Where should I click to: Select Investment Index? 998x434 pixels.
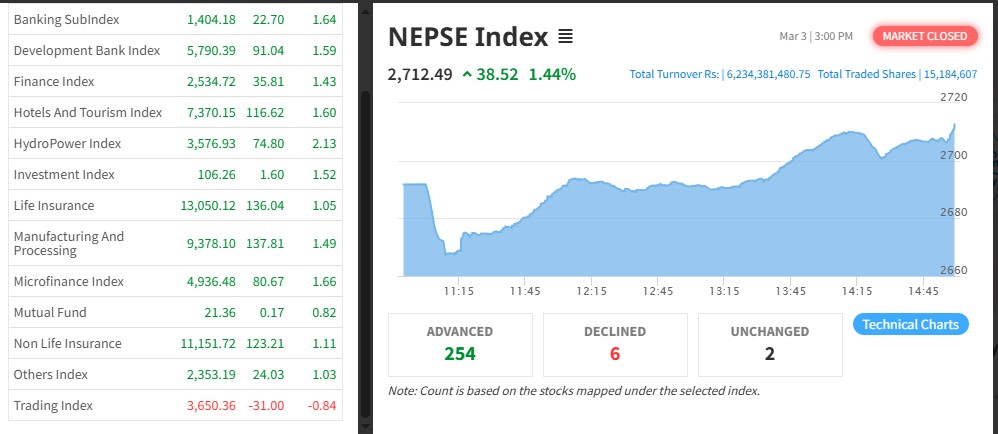pyautogui.click(x=64, y=174)
